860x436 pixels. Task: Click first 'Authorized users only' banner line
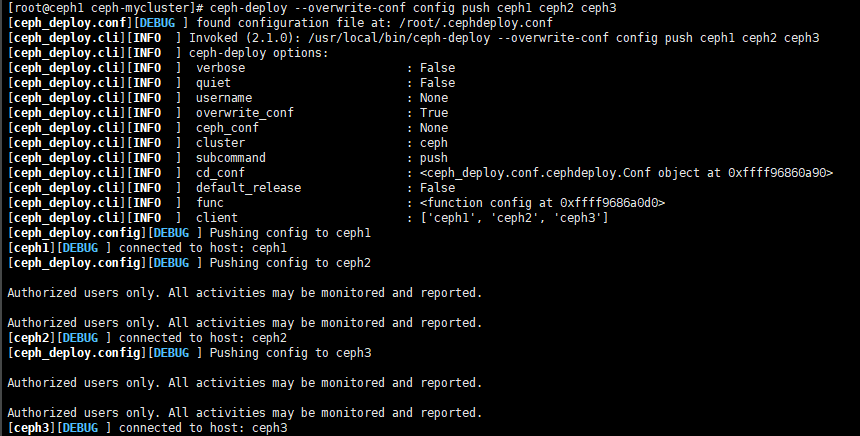(245, 293)
